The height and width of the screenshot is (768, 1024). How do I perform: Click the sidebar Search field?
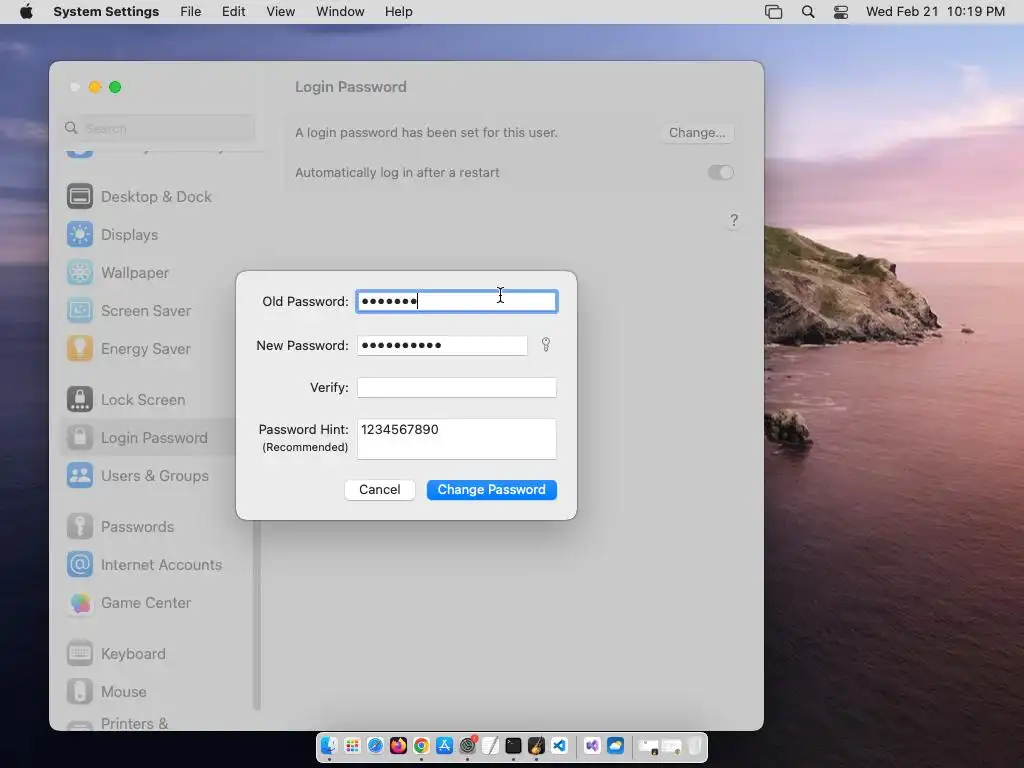159,128
